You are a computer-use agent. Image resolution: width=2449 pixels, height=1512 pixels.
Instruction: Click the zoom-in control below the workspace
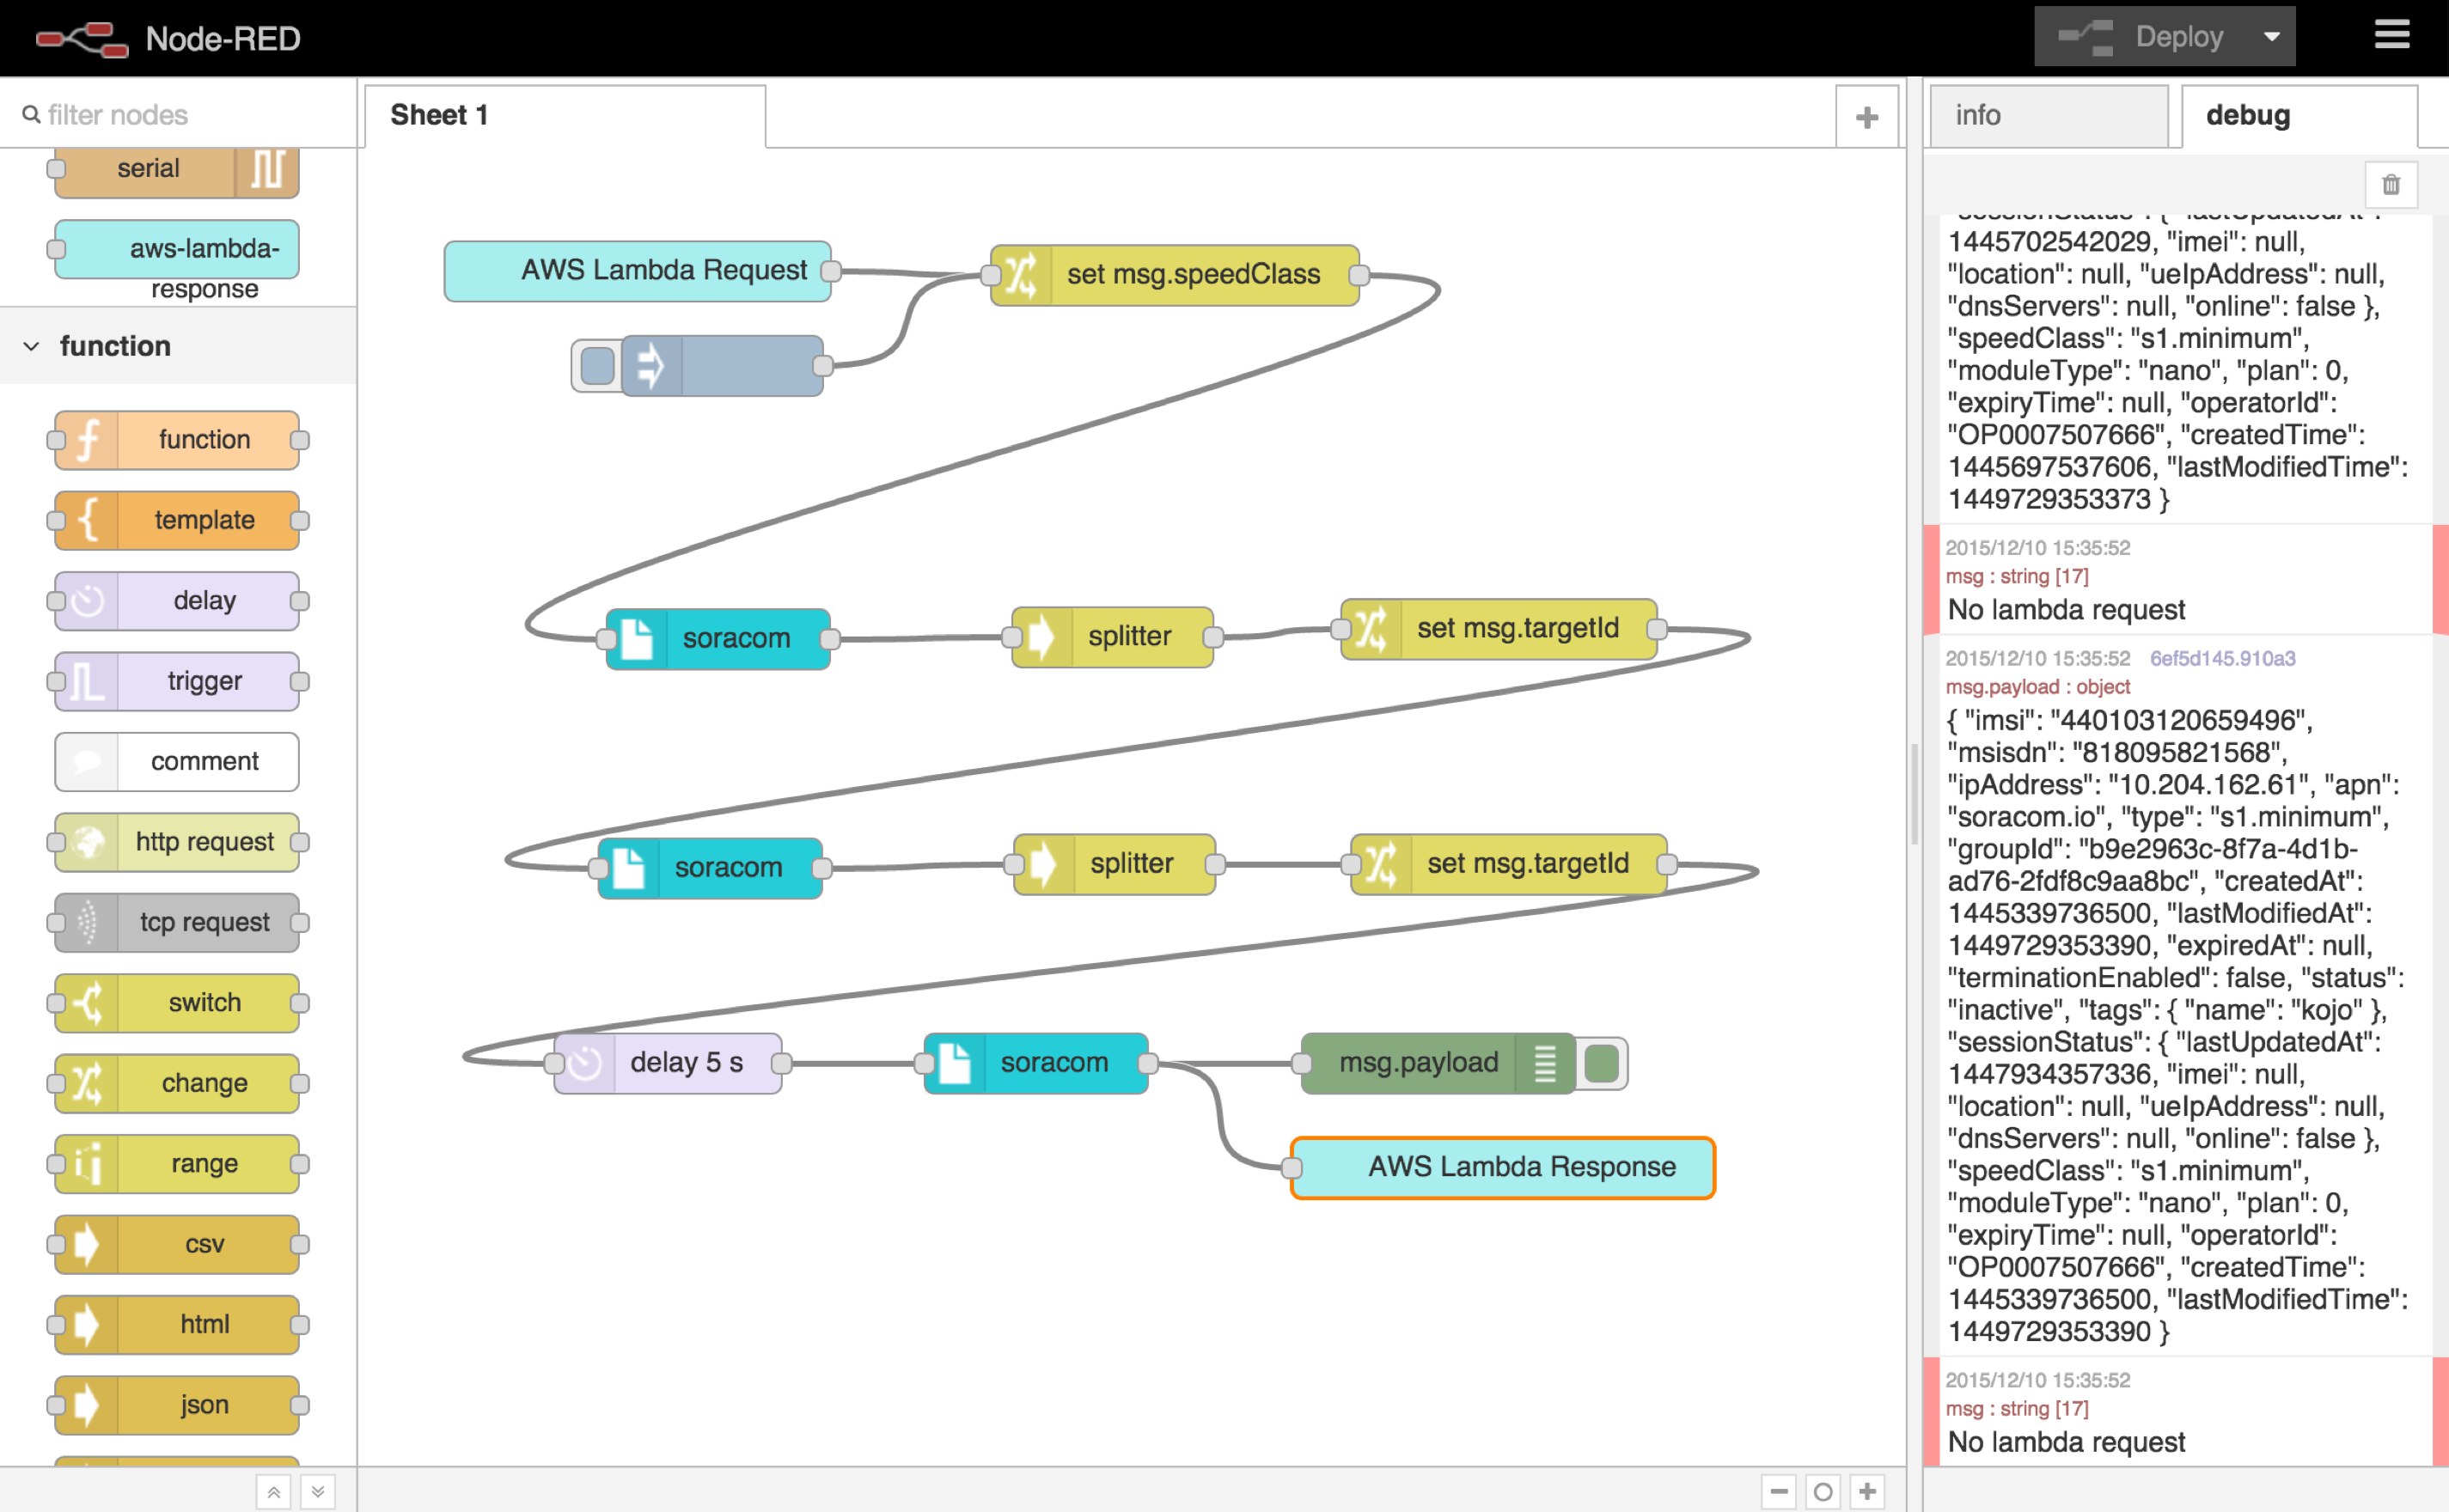coord(1868,1491)
